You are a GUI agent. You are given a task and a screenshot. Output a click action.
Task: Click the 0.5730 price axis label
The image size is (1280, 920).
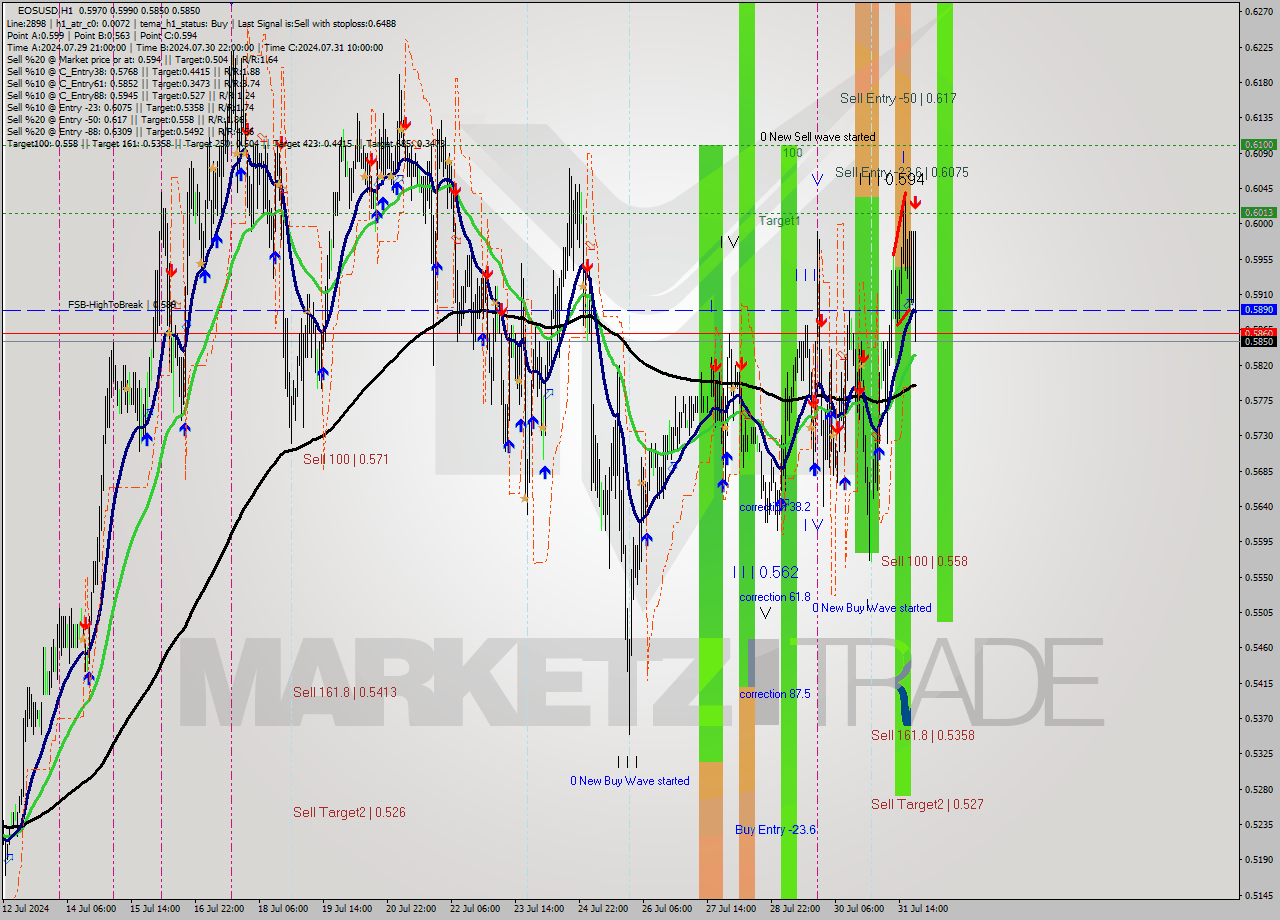coord(1258,436)
